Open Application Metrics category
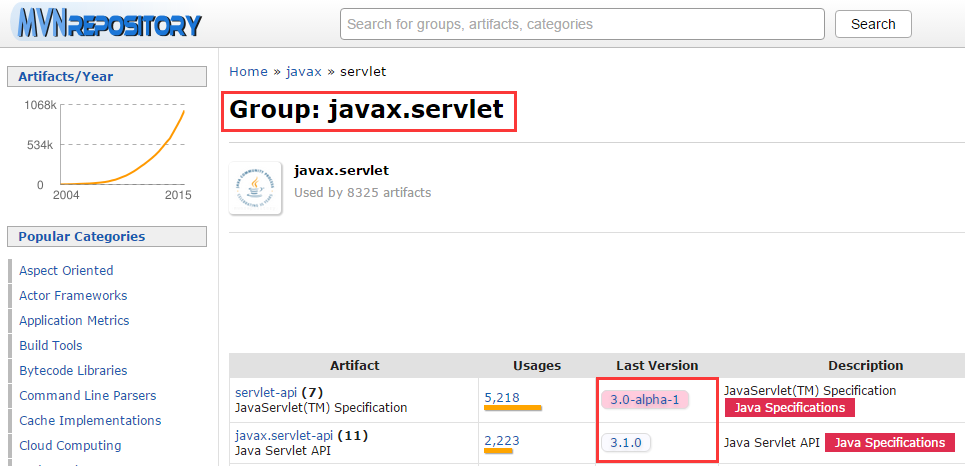Viewport: 965px width, 466px height. 74,321
